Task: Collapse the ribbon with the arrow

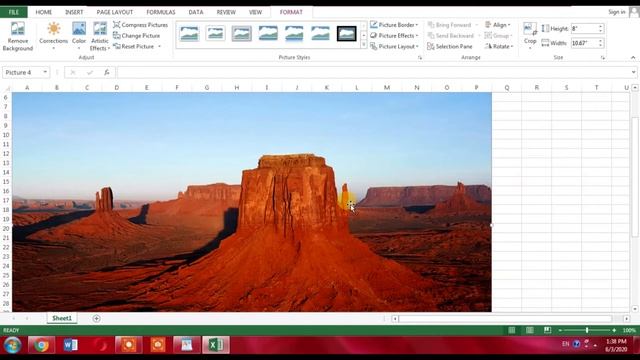Action: tap(633, 58)
